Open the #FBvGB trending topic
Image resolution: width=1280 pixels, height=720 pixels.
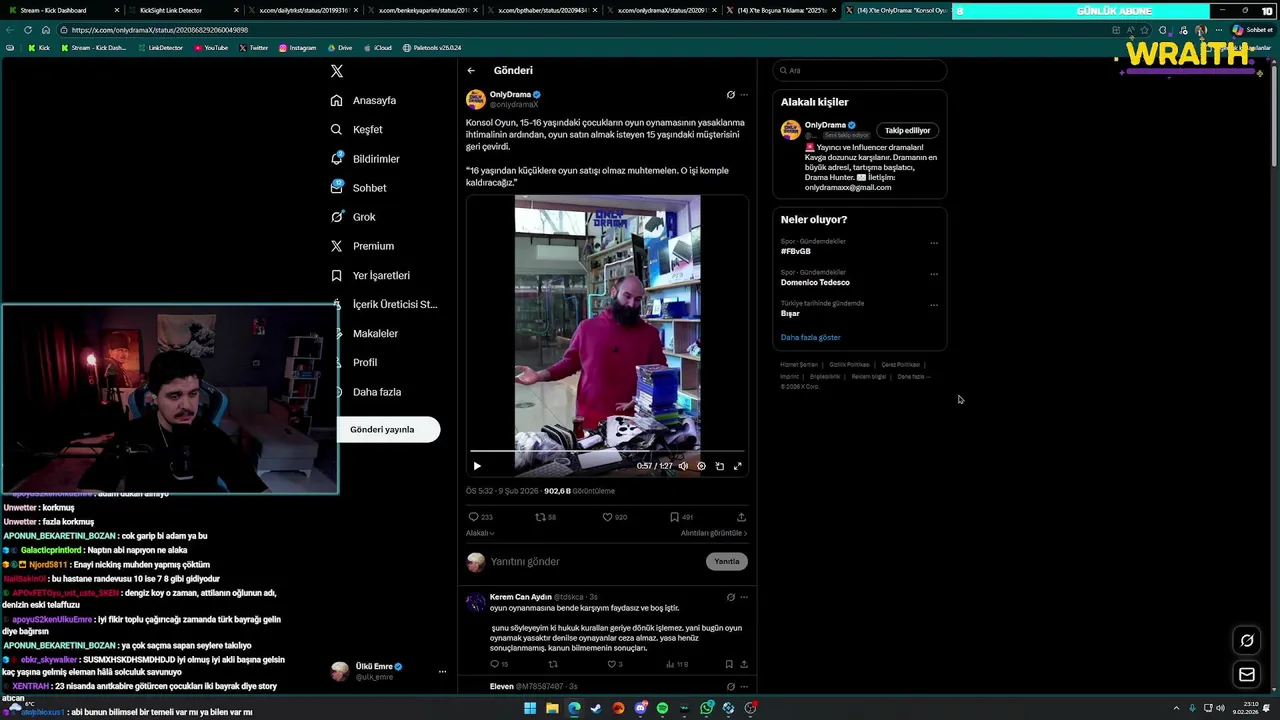[x=796, y=251]
